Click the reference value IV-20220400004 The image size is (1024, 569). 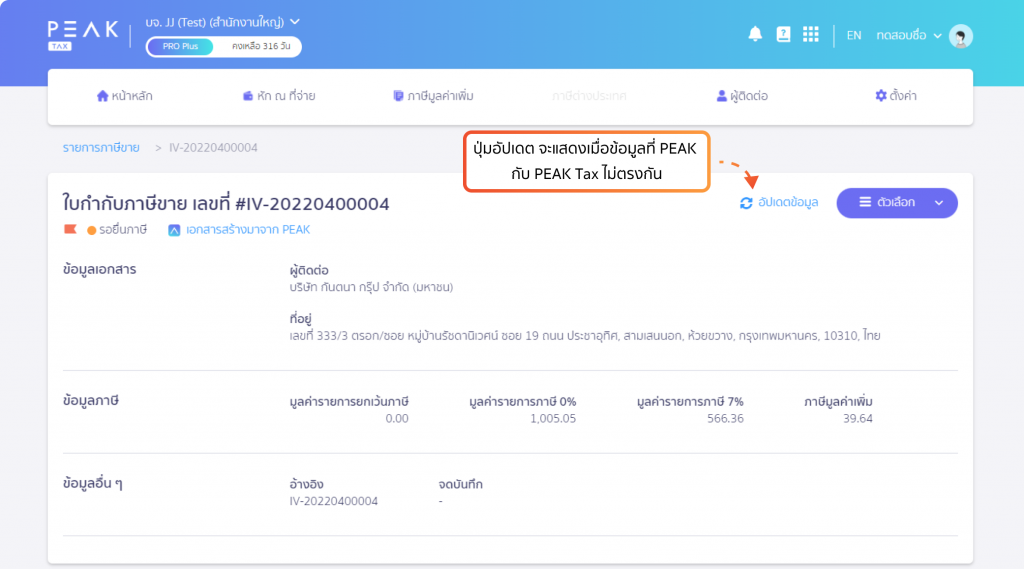[x=334, y=502]
